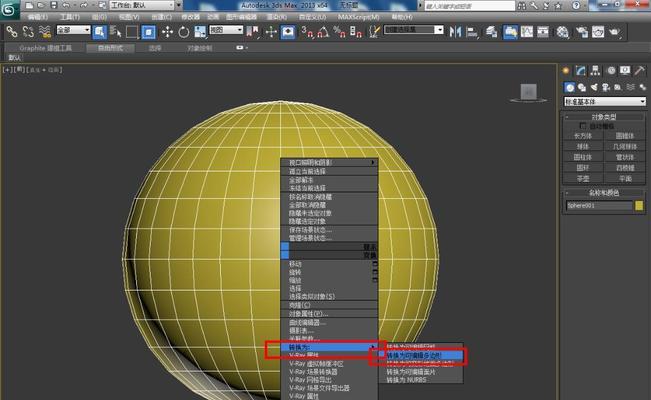This screenshot has width=651, height=400.
Task: Open the Curve Editor icon
Action: click(527, 32)
